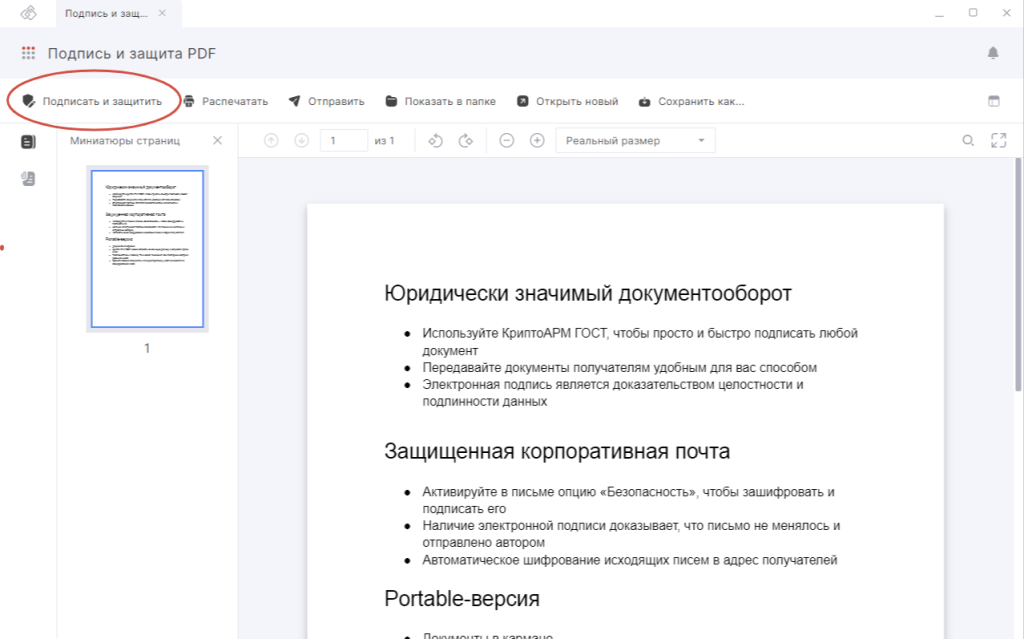Click Открыть новый button

568,101
